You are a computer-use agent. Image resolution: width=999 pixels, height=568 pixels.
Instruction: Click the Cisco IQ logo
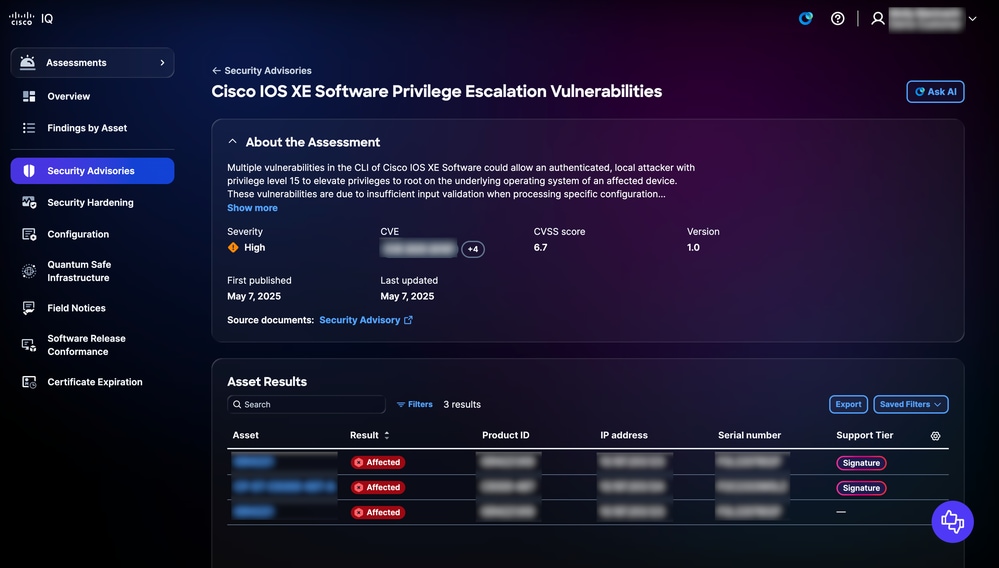coord(31,18)
